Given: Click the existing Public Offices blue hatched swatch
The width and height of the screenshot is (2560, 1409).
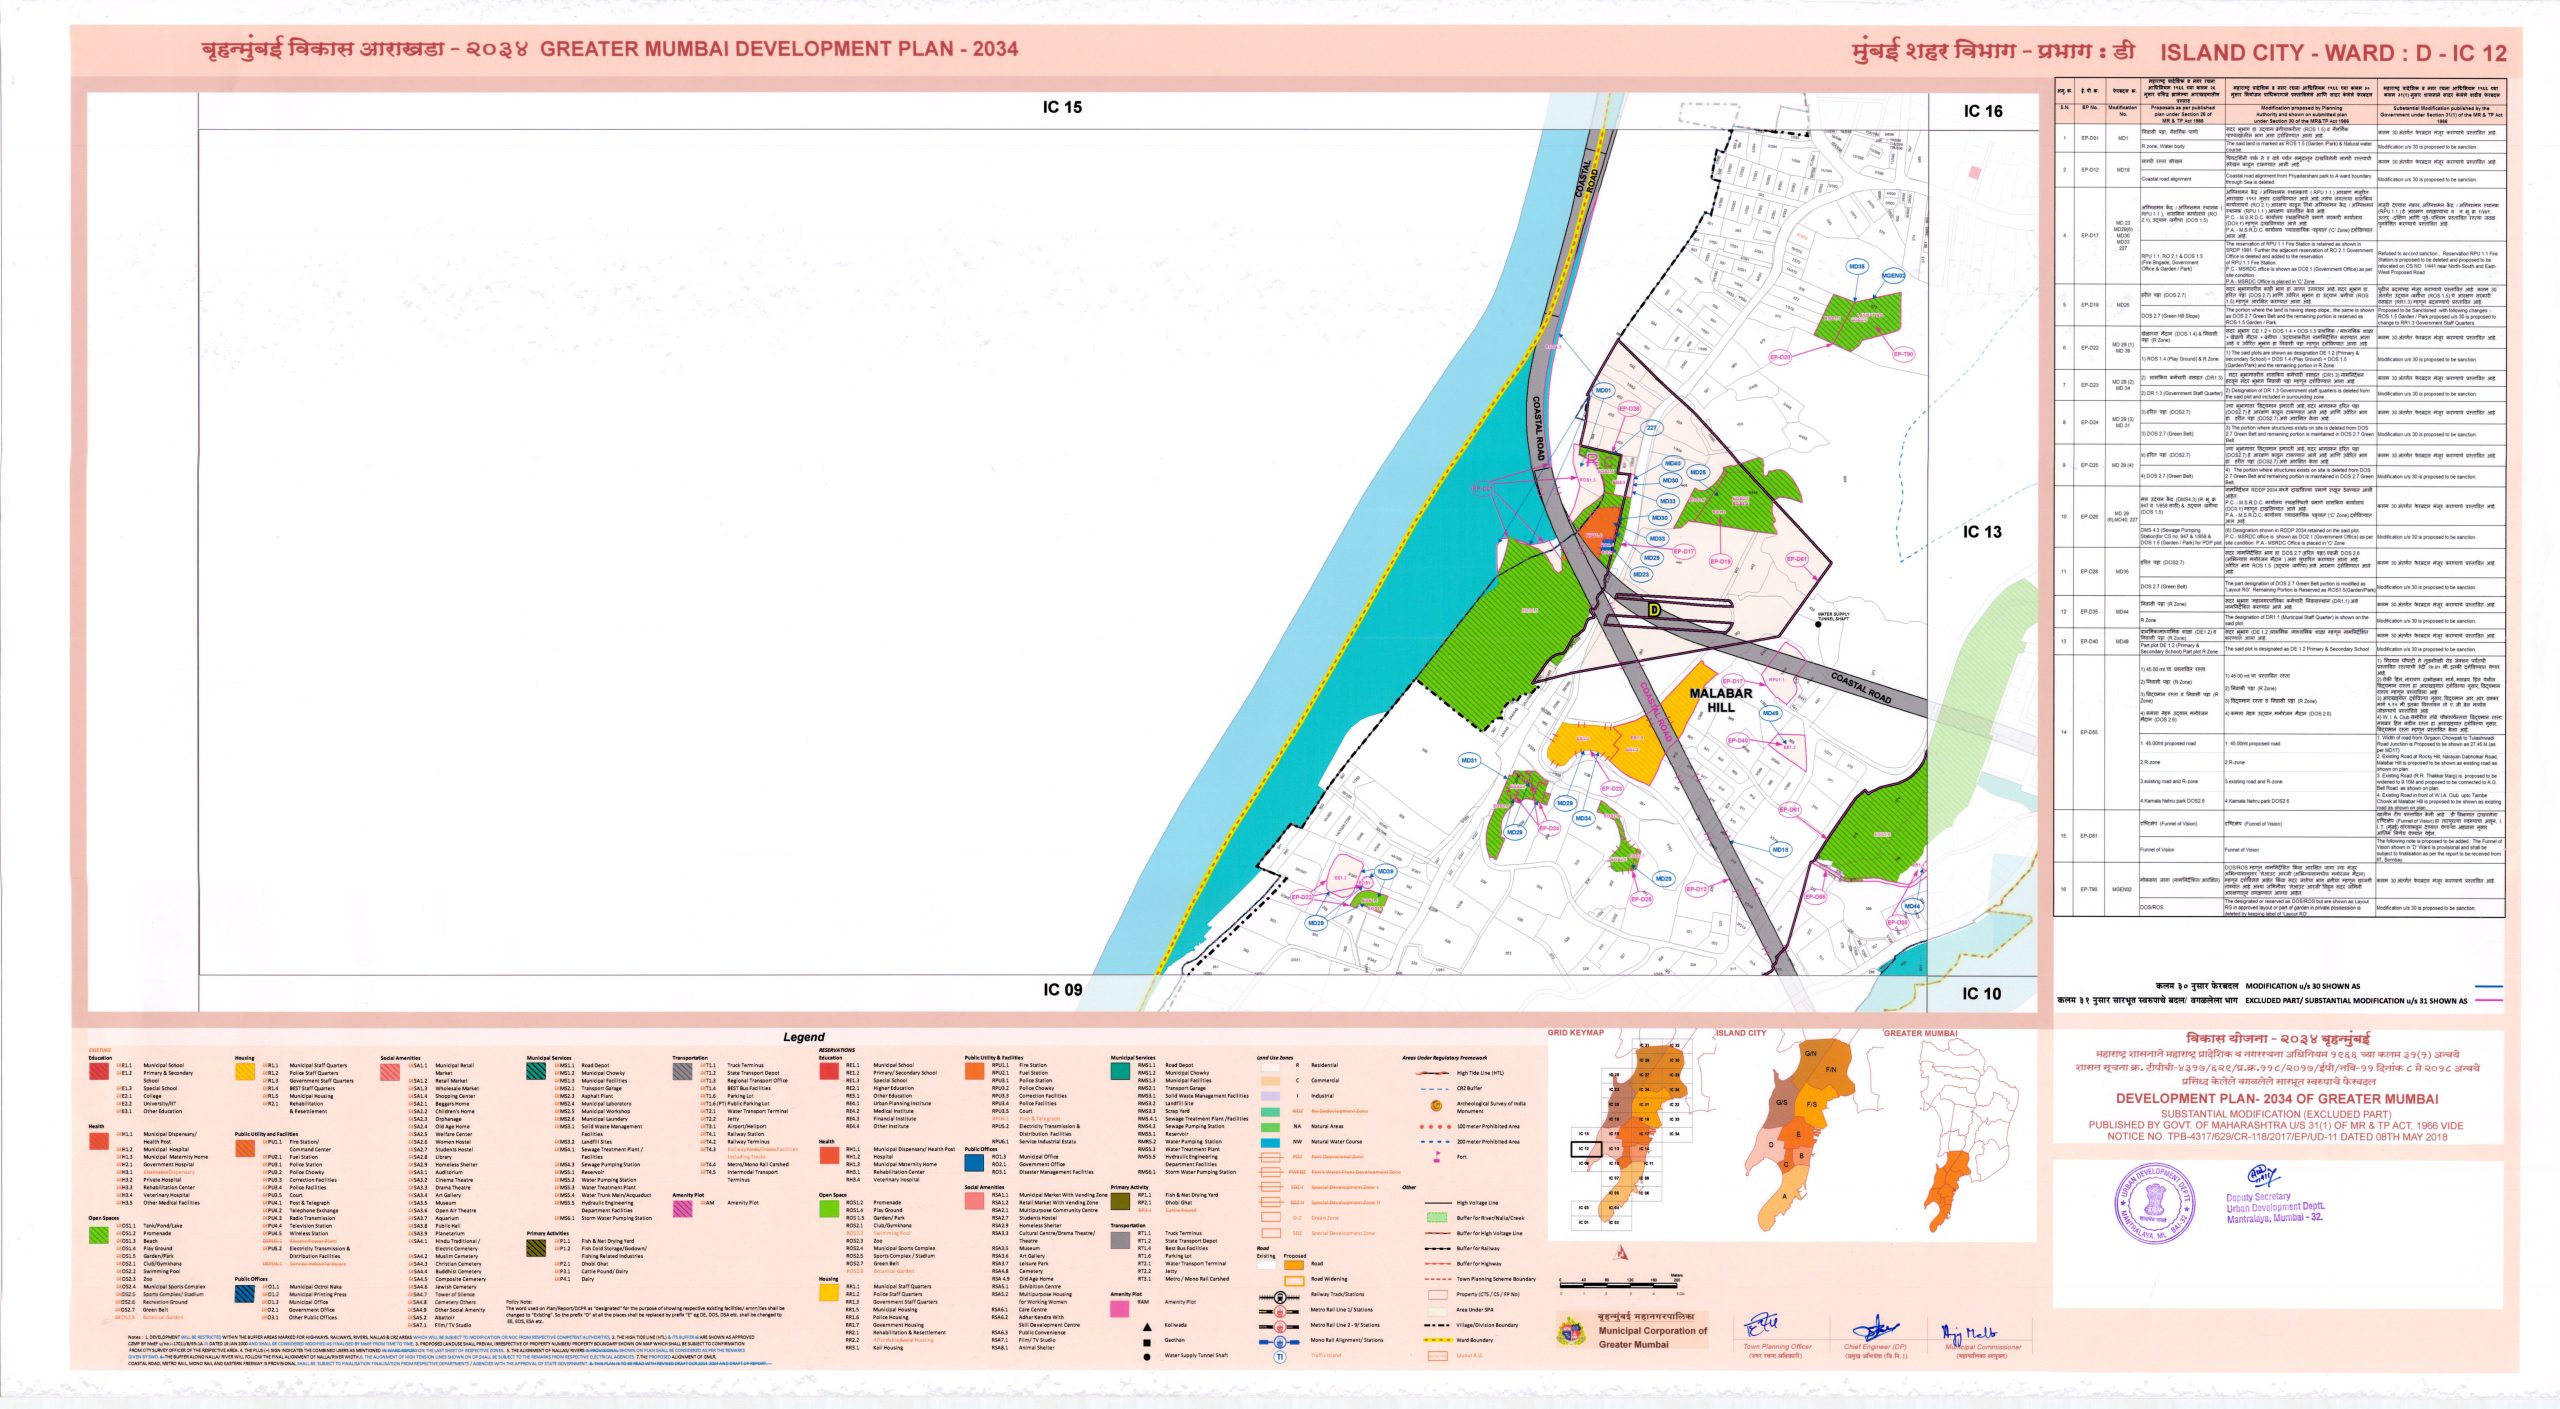Looking at the screenshot, I should [244, 1293].
